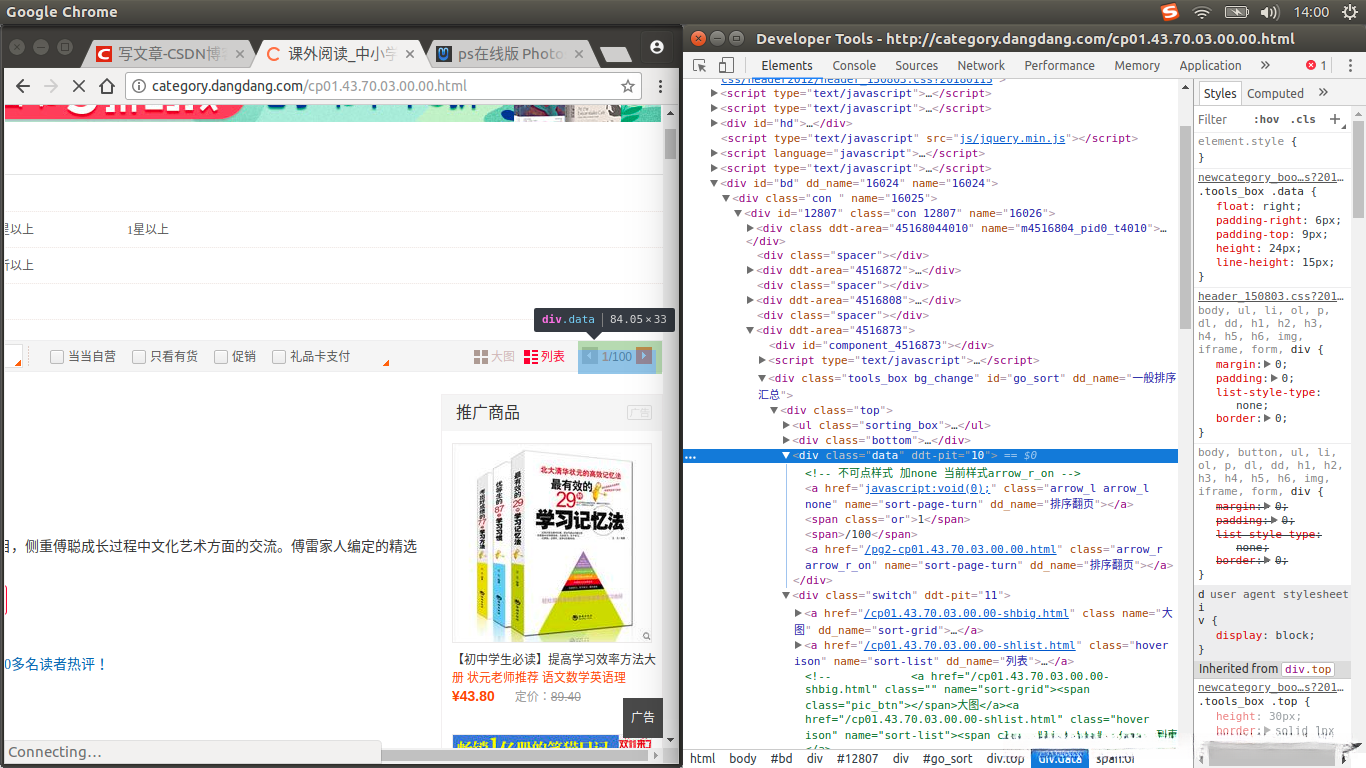Open the Memory panel

[x=1137, y=65]
